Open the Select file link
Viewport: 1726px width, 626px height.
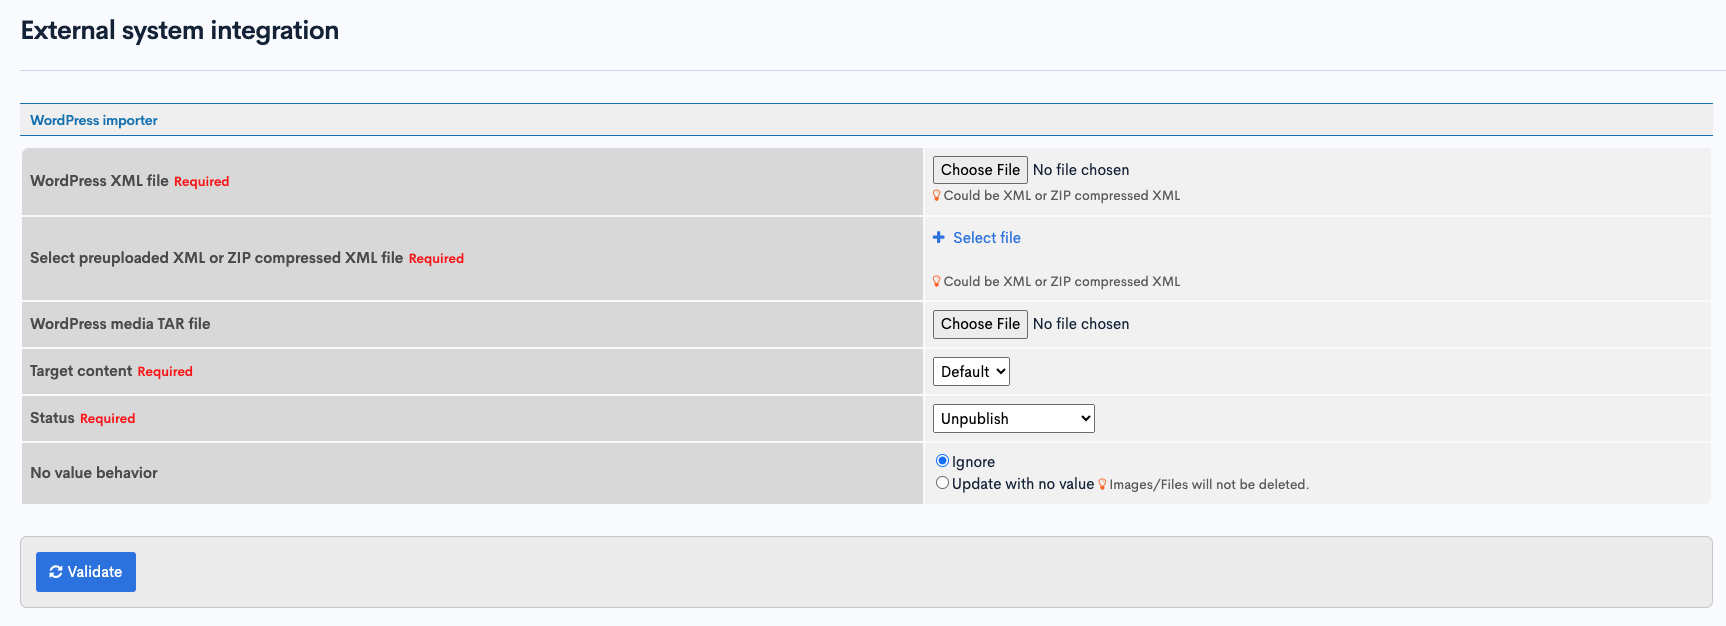click(986, 238)
